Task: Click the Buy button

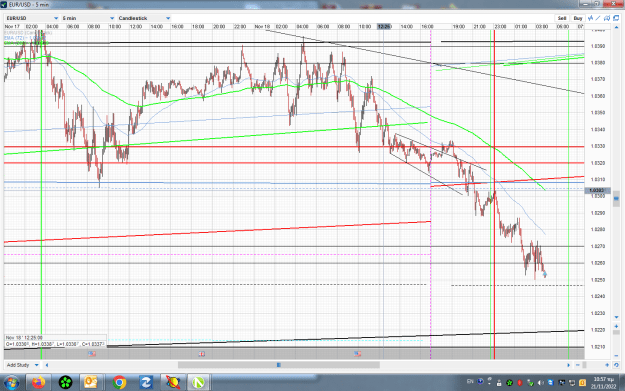Action: 578,18
